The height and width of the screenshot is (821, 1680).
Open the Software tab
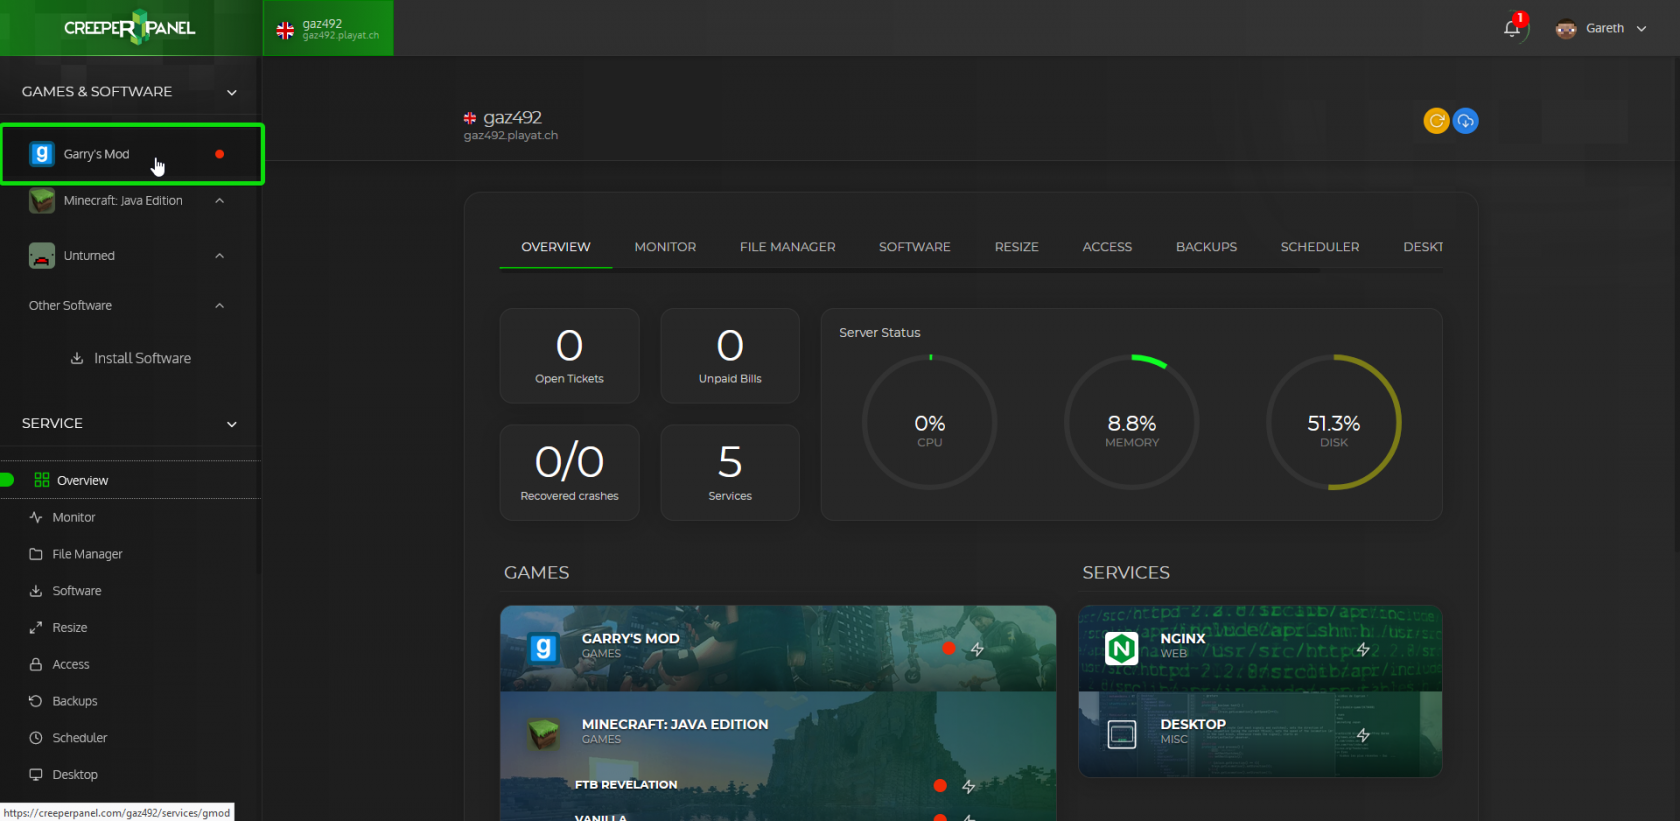click(915, 247)
